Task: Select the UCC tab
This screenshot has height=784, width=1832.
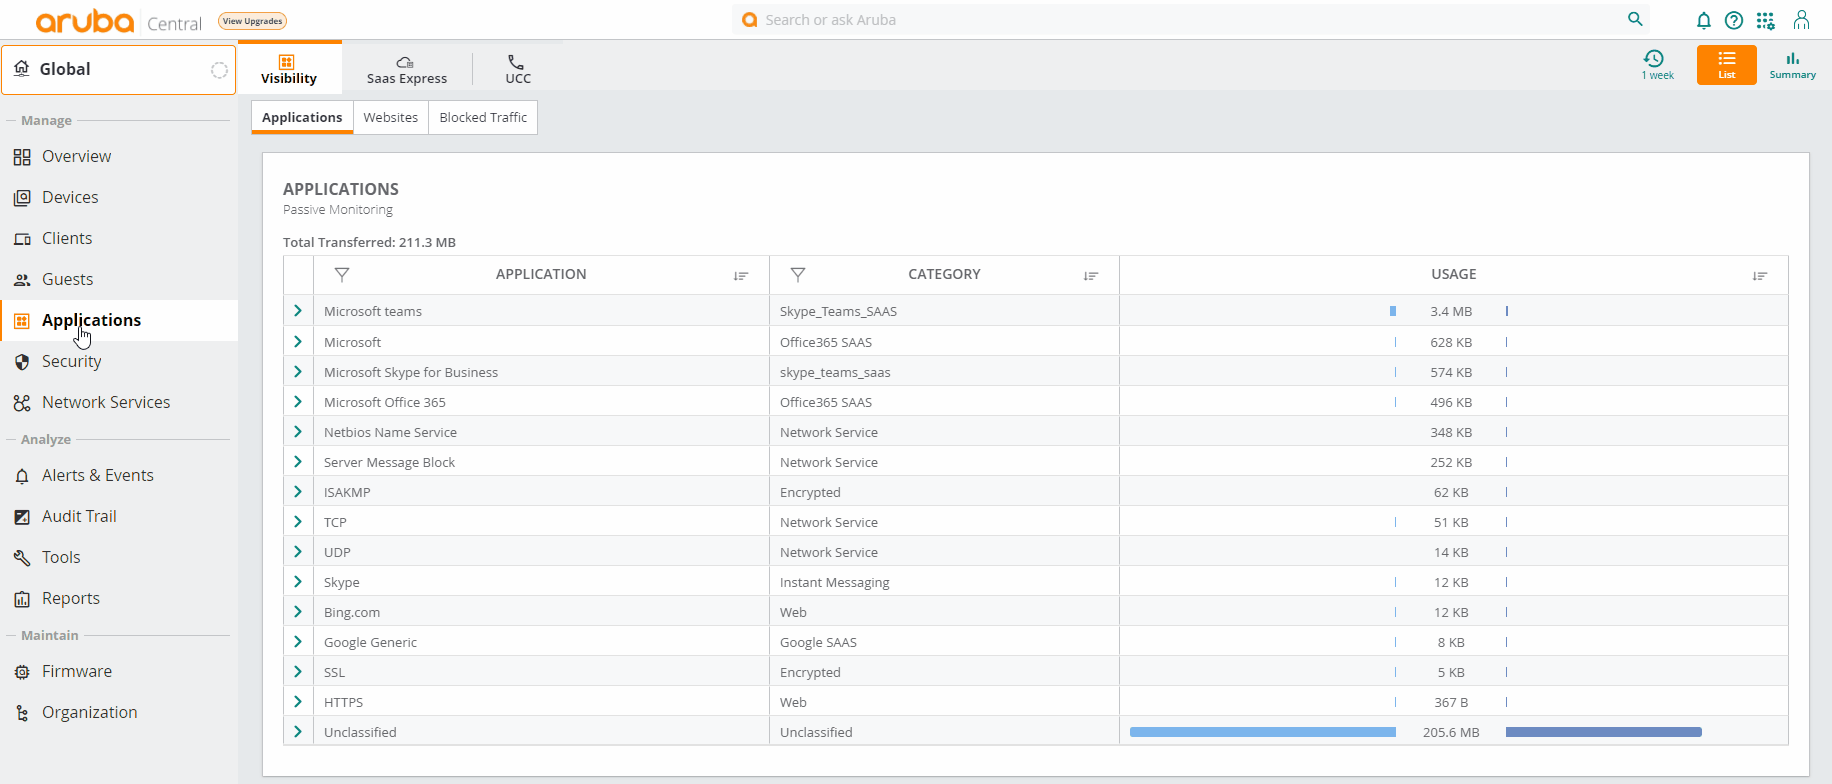Action: click(518, 68)
